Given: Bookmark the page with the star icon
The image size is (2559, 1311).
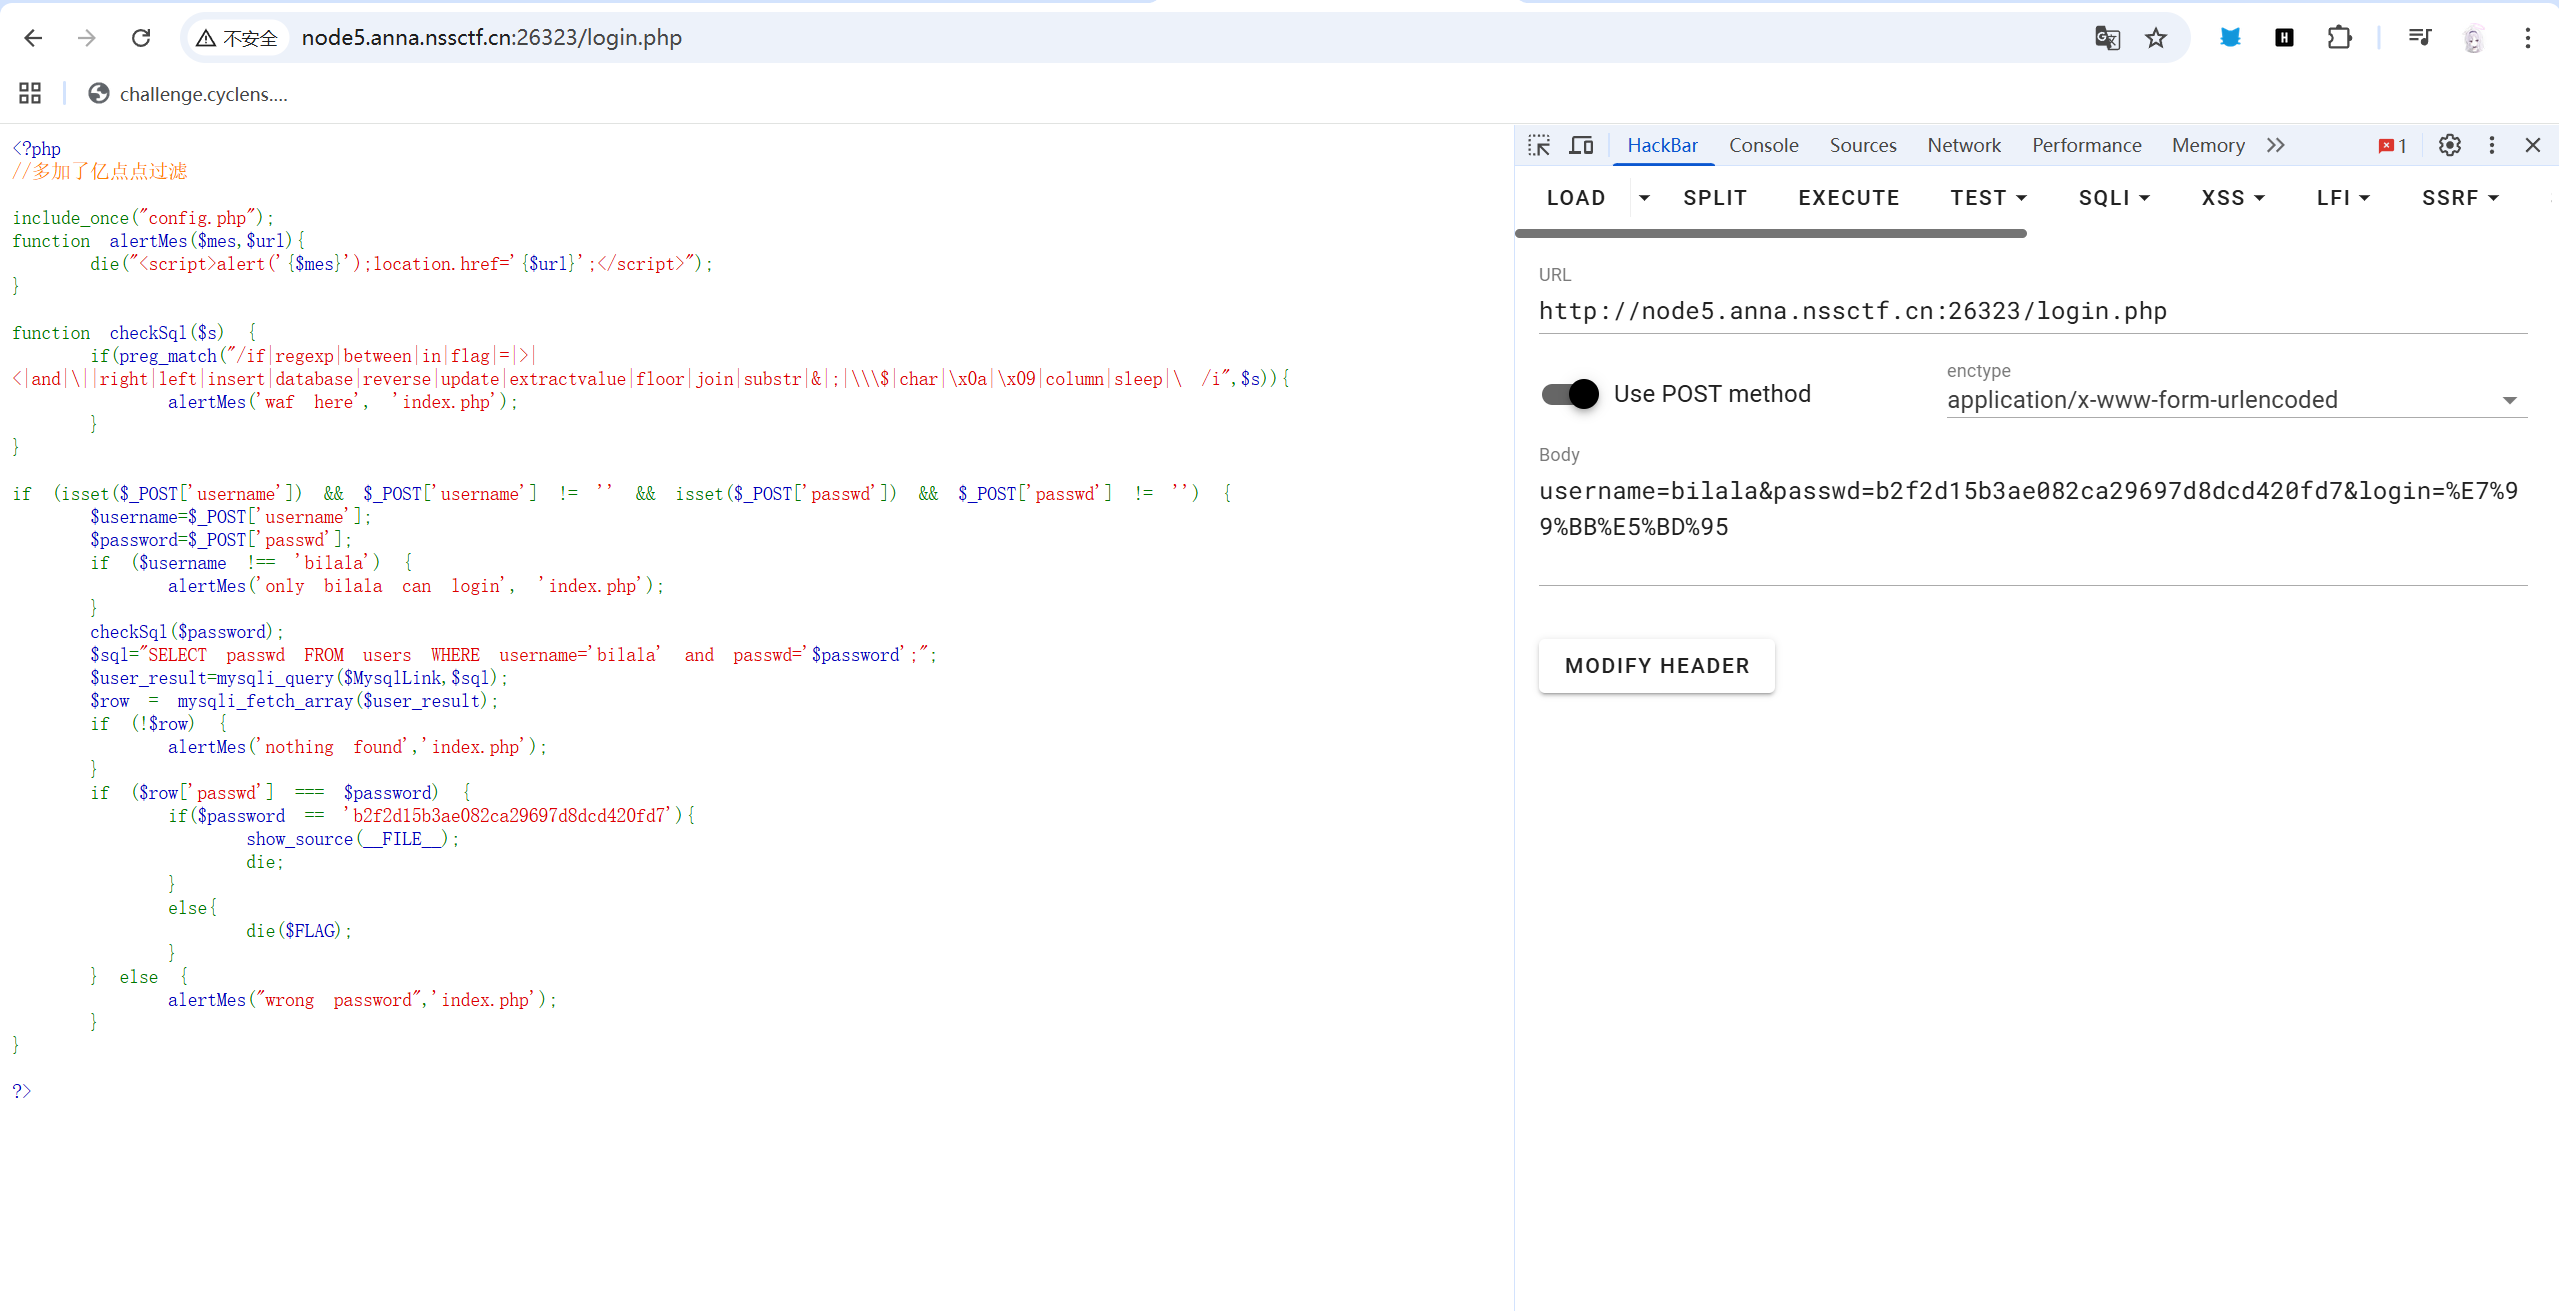Looking at the screenshot, I should click(x=2156, y=38).
